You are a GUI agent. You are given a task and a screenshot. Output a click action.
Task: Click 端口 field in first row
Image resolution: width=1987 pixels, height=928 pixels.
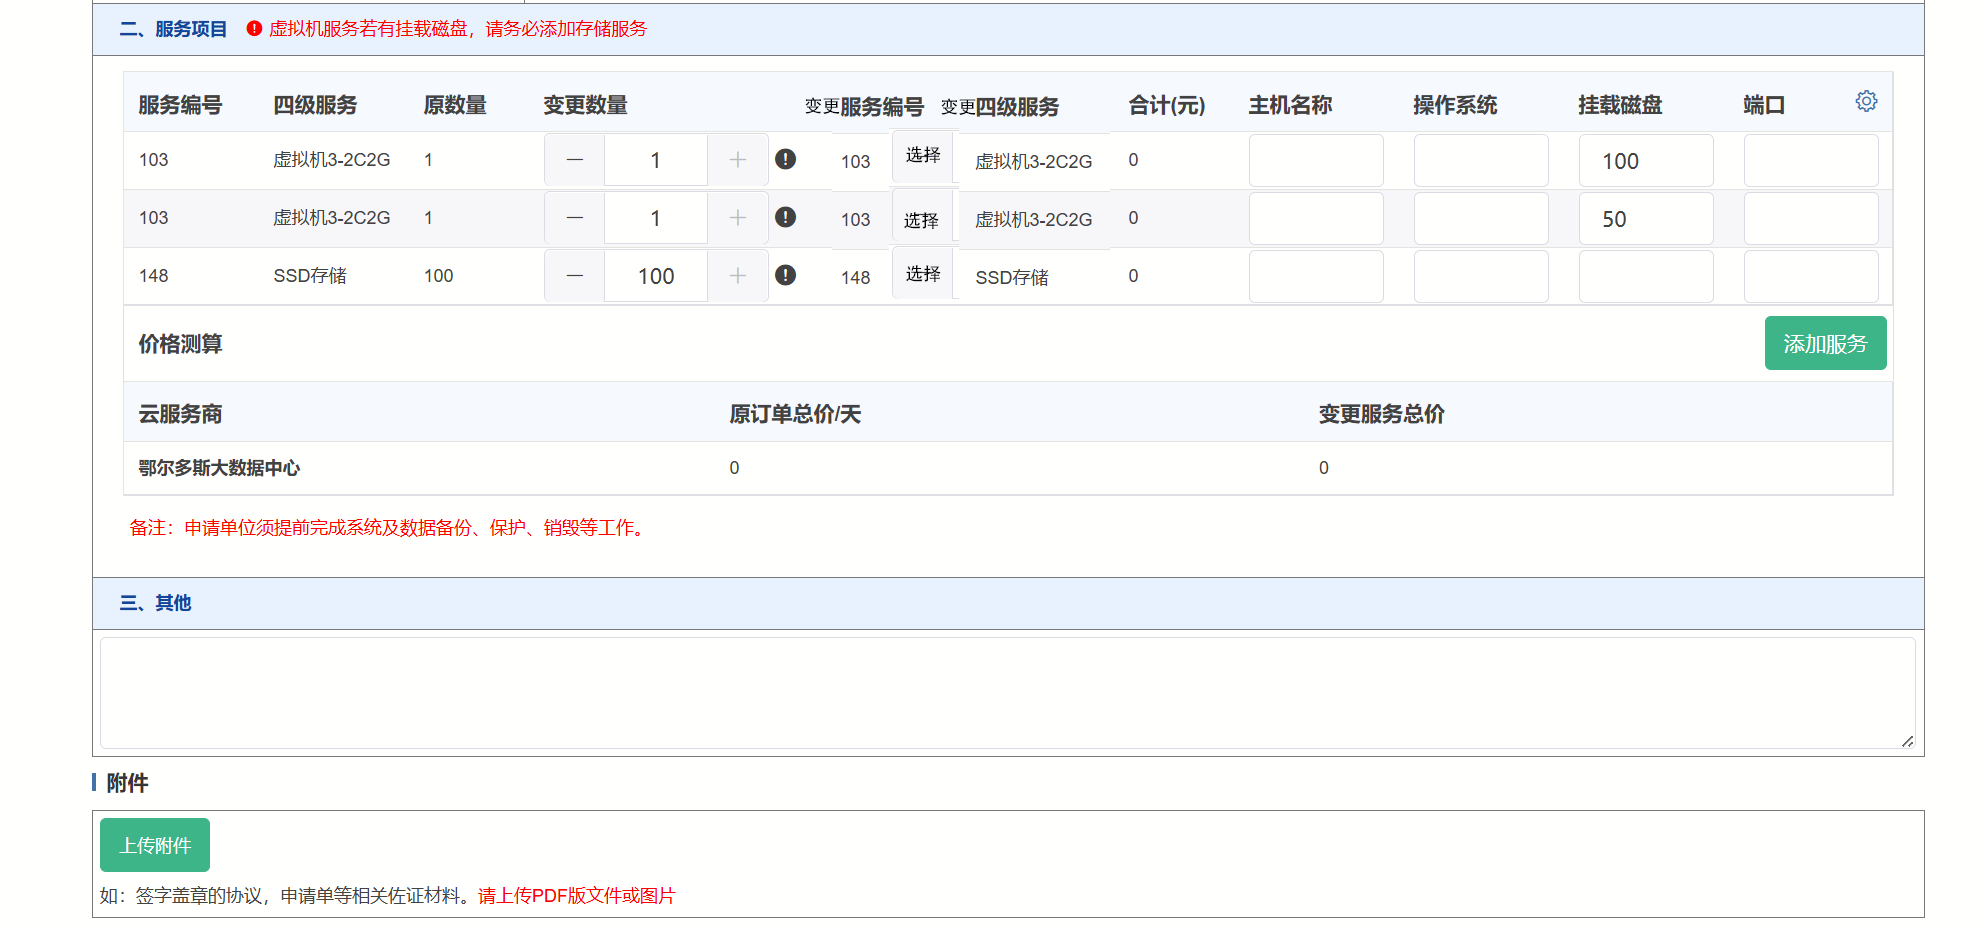(x=1811, y=160)
